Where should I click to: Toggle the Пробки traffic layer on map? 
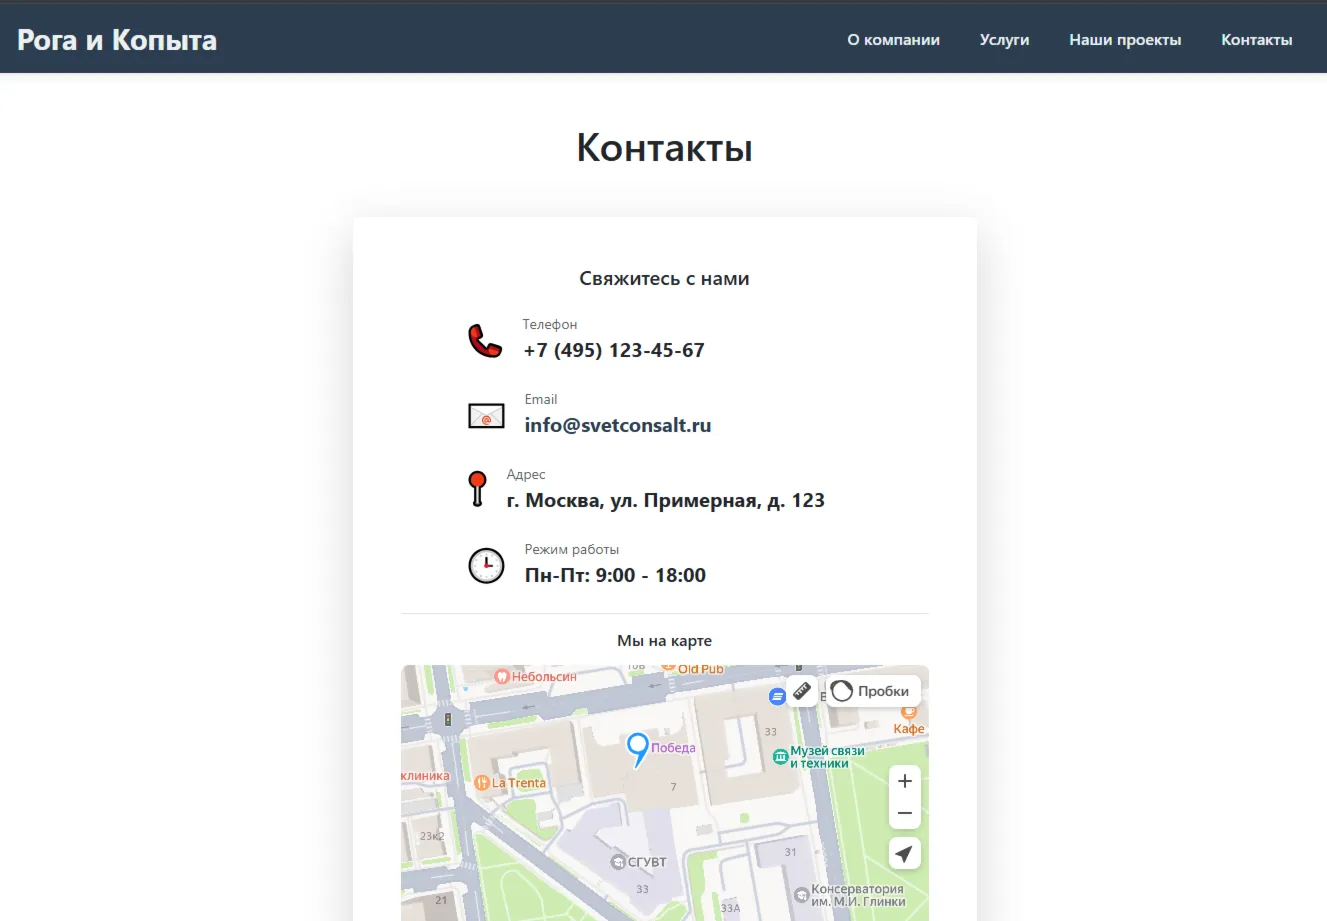[x=873, y=691]
